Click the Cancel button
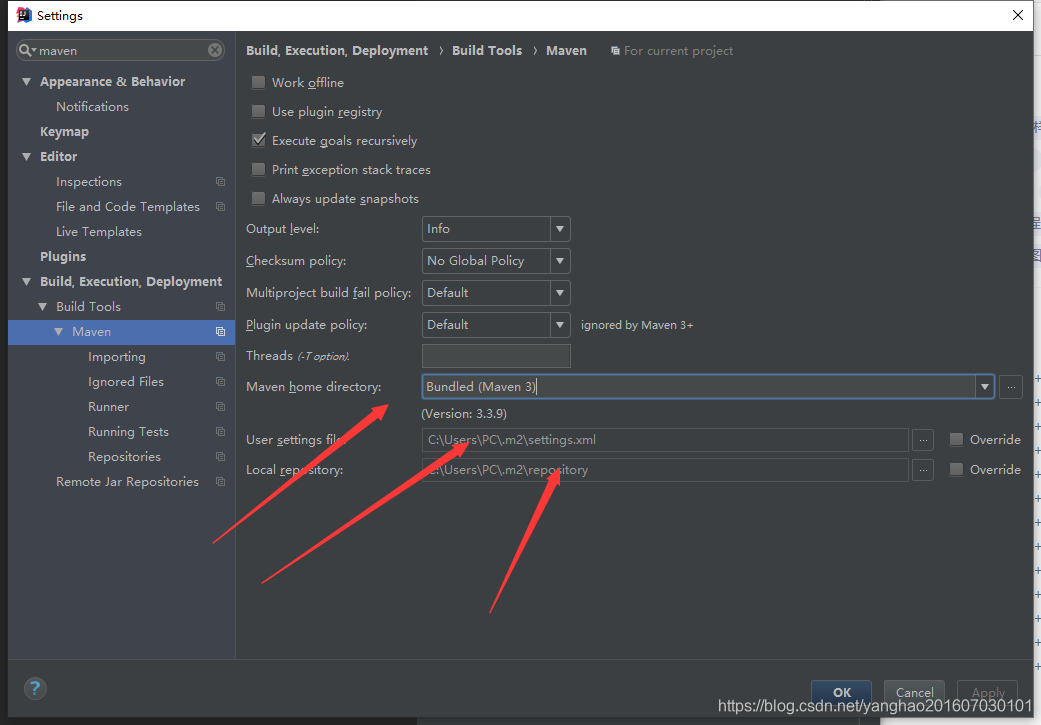 click(x=914, y=692)
